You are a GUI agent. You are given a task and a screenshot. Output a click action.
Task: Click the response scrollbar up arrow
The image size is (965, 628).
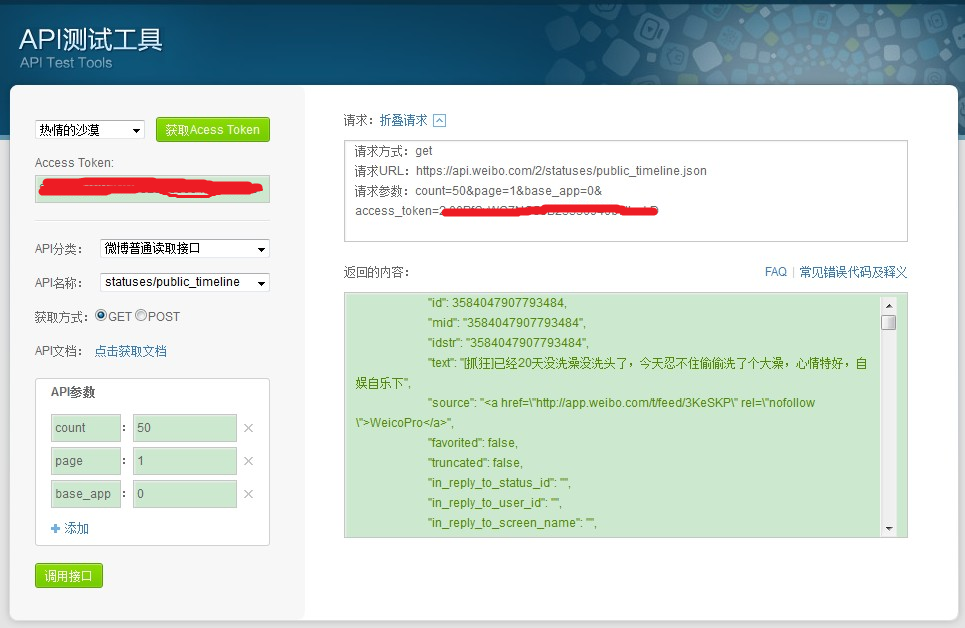point(889,305)
